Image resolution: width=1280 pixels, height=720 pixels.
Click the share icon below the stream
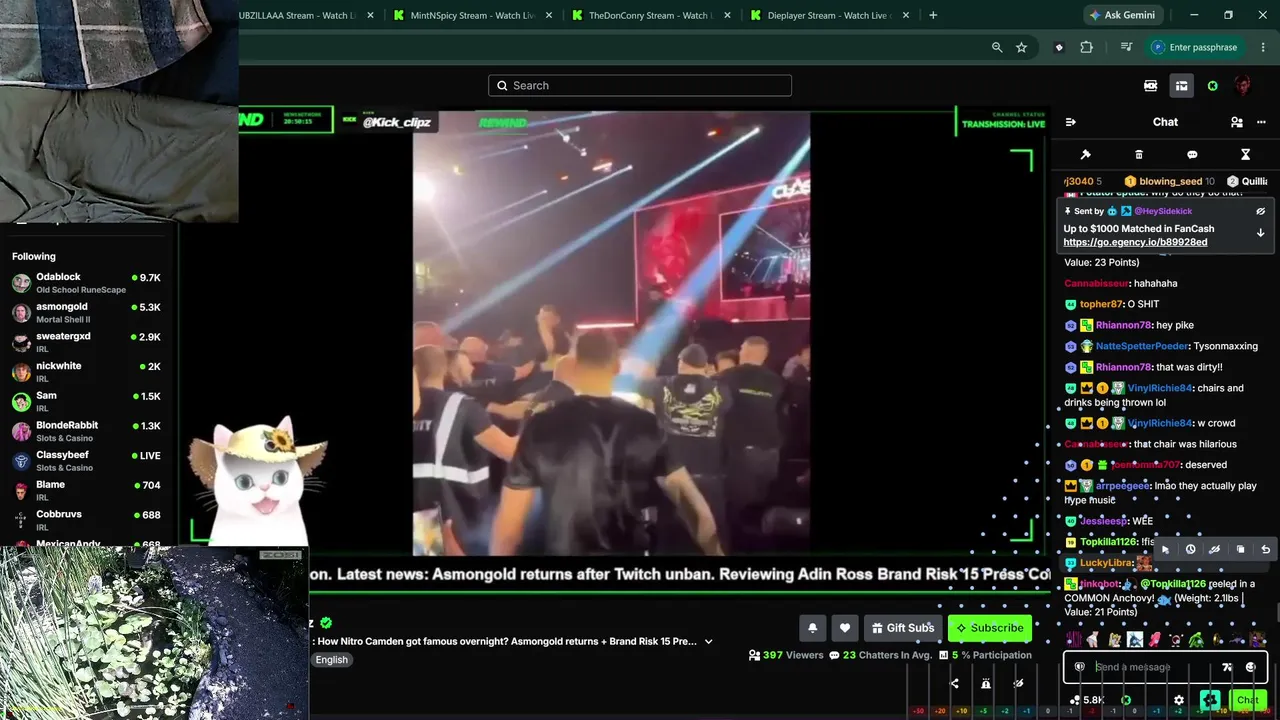point(954,684)
